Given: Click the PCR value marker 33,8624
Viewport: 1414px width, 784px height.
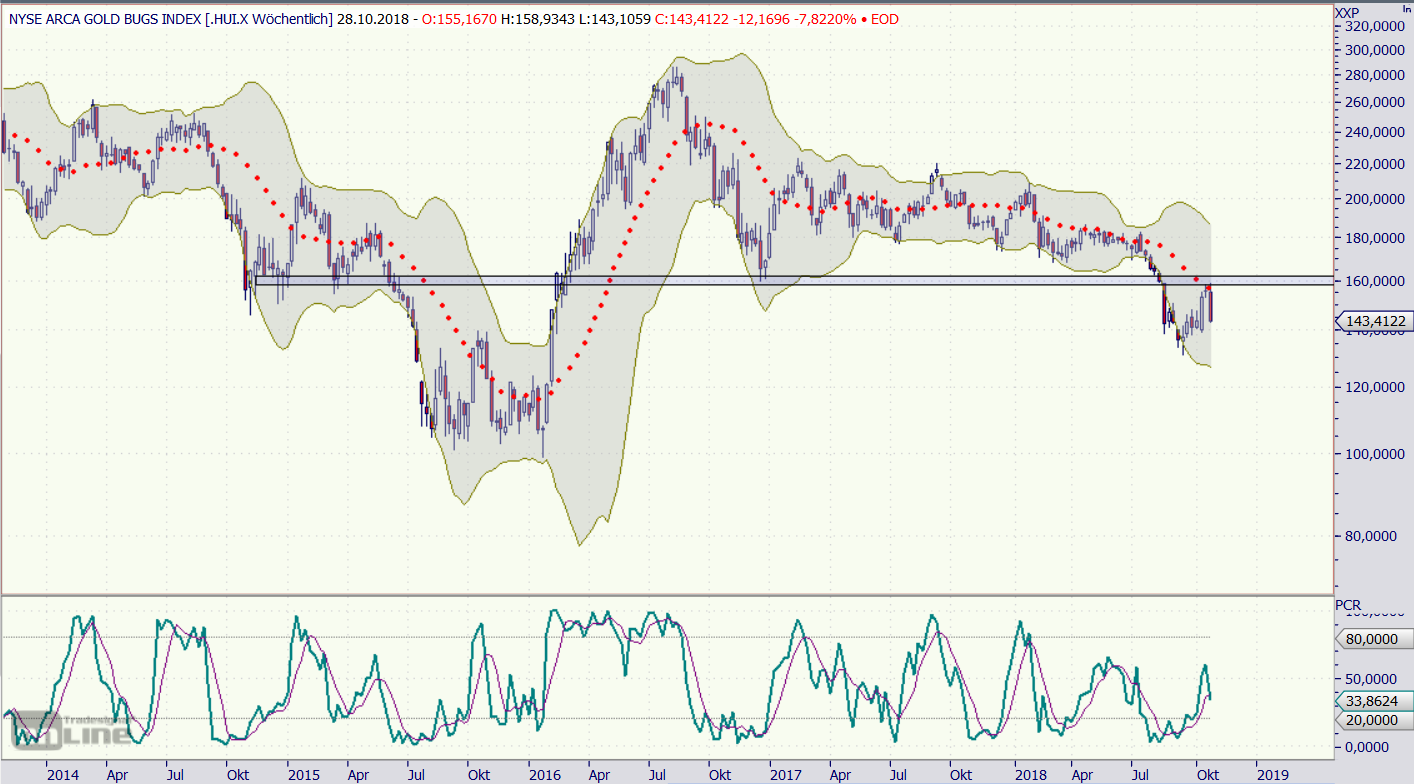Looking at the screenshot, I should [1375, 701].
